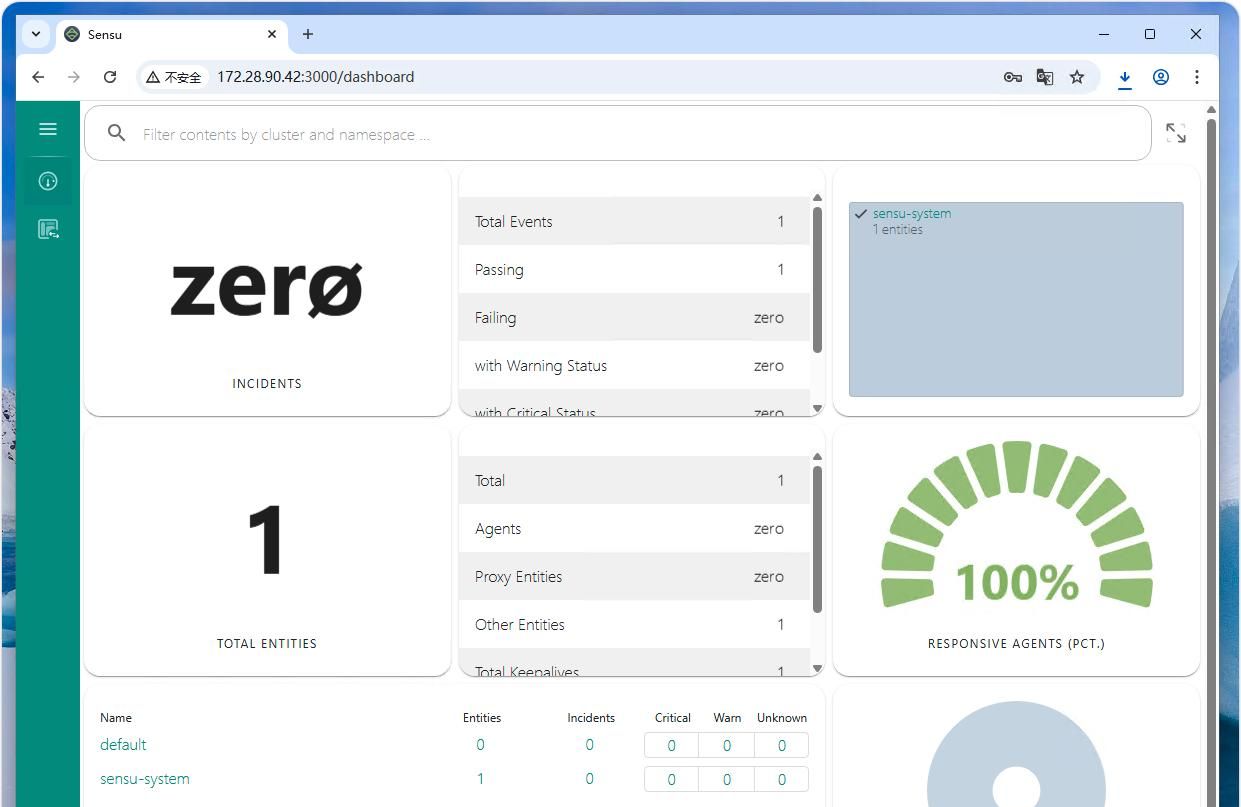Go back in browser history

(x=38, y=77)
